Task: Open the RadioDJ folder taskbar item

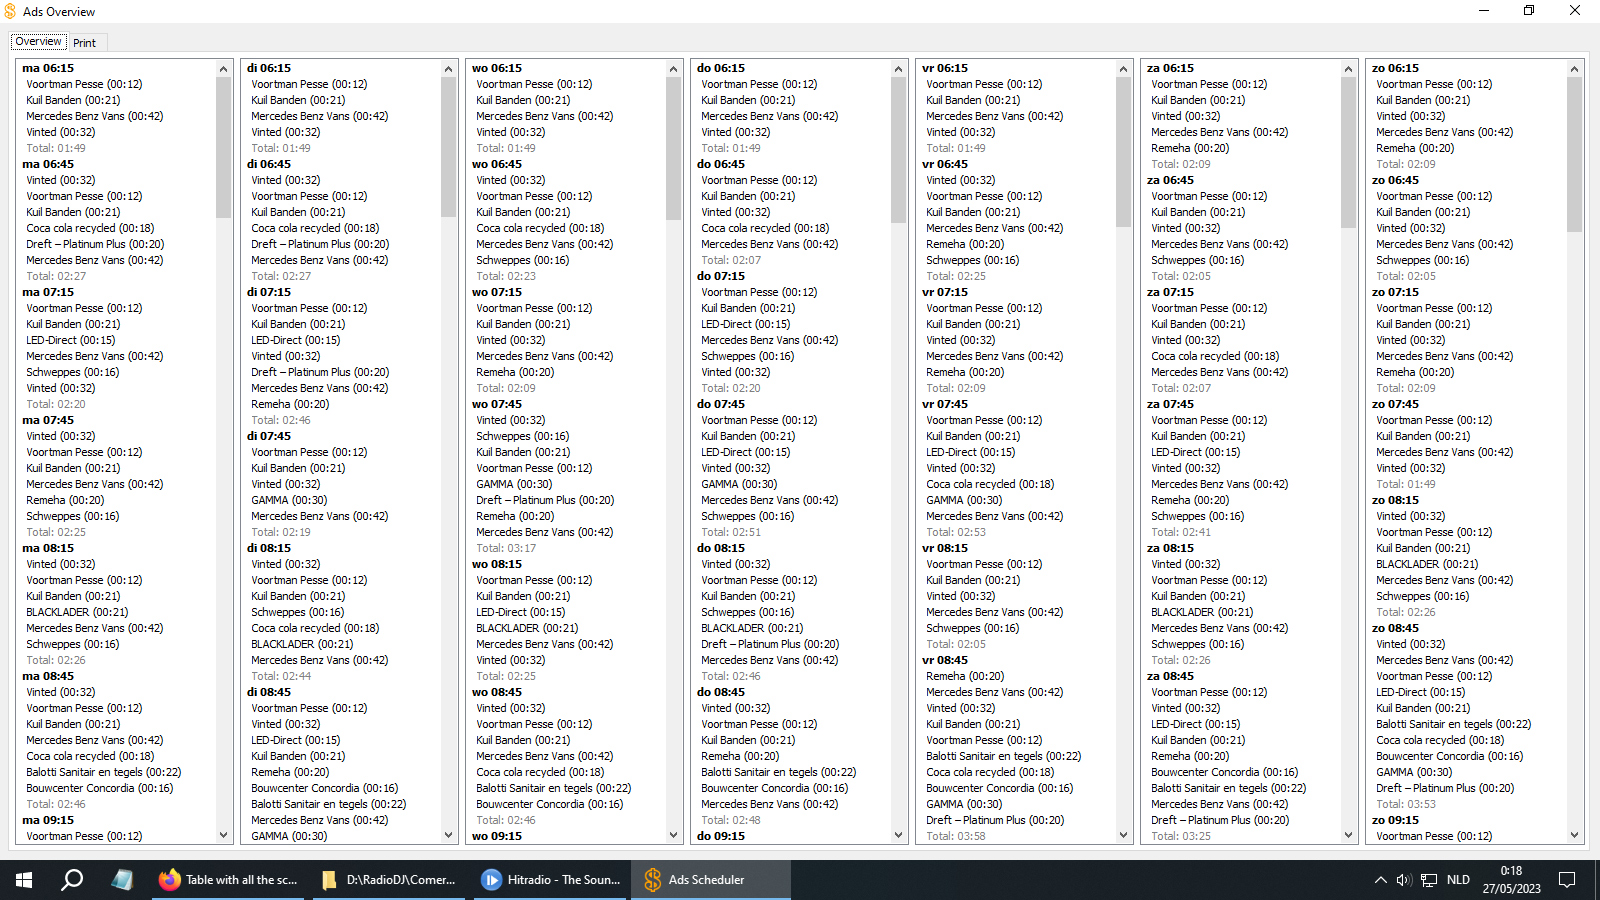Action: coord(390,880)
